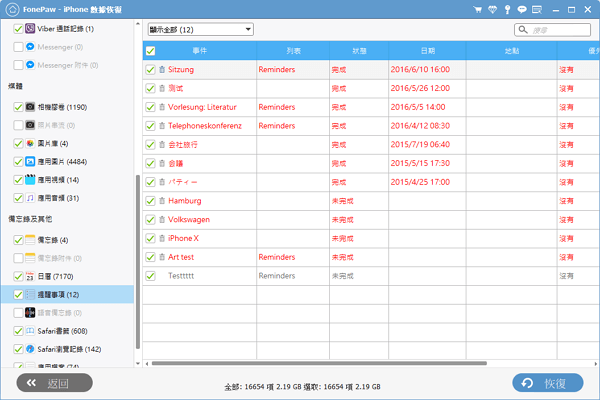Screen dimensions: 600x400
Task: Uncheck the calendar (7170) checkbox
Action: 18,276
